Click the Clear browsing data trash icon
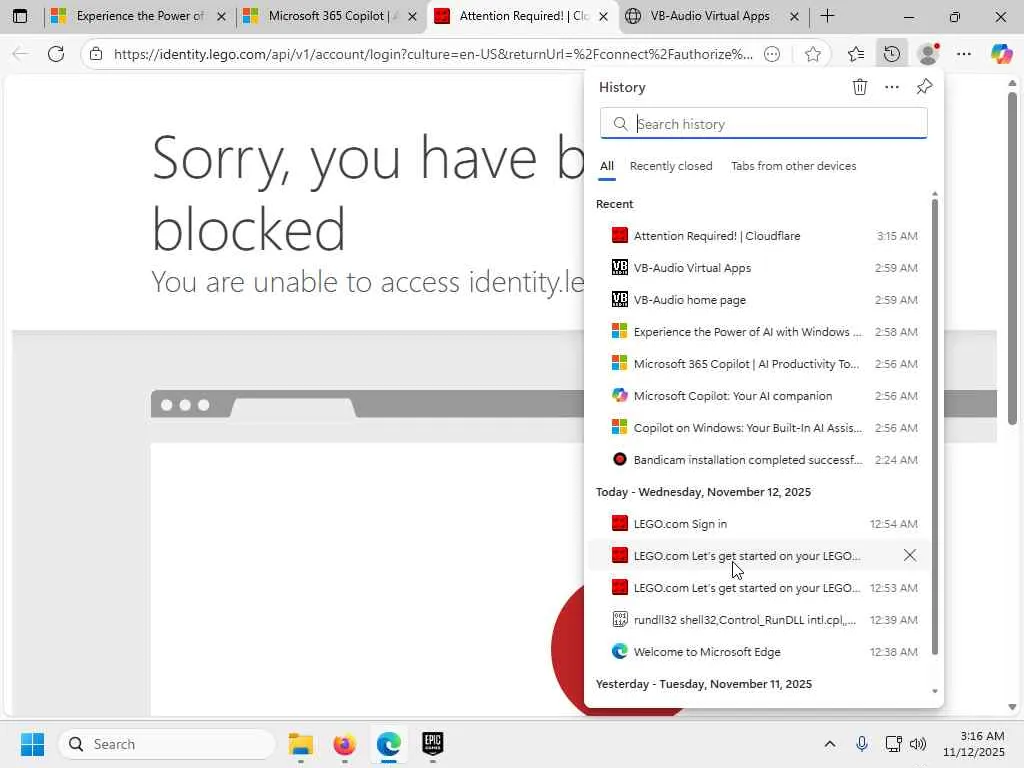Viewport: 1024px width, 768px height. pyautogui.click(x=859, y=87)
